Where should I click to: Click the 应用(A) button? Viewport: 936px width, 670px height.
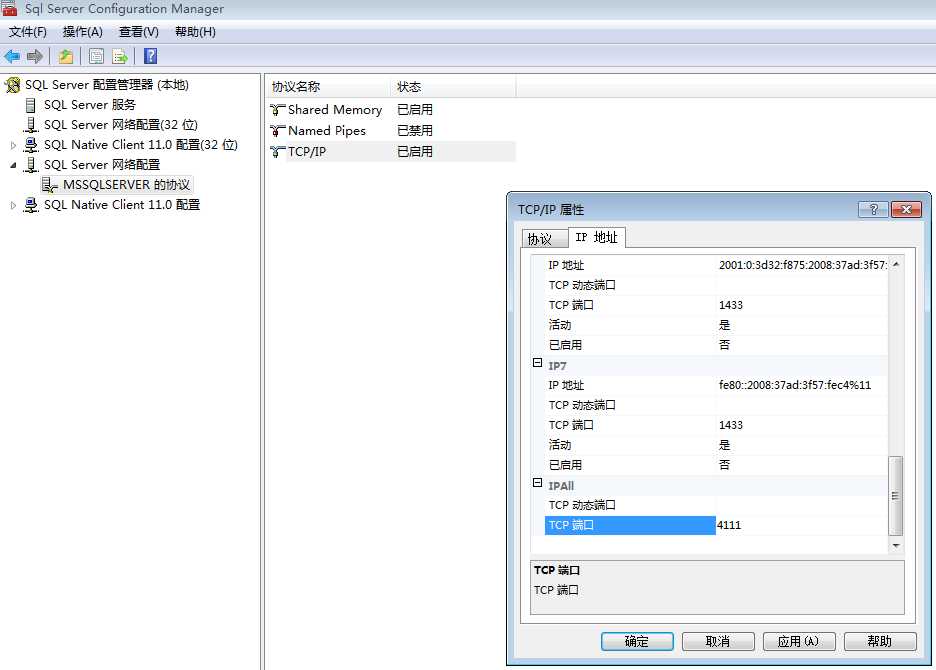click(x=799, y=642)
